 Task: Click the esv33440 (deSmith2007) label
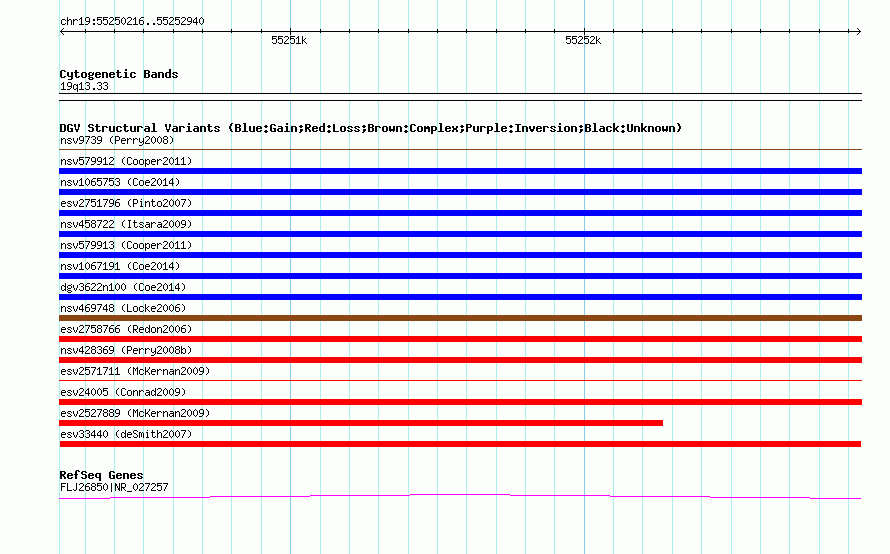(126, 434)
